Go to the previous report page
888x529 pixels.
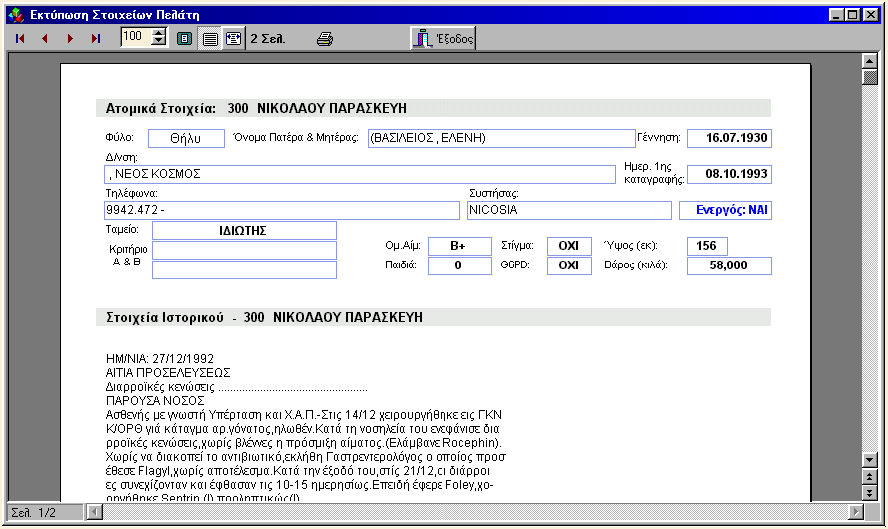click(x=44, y=39)
